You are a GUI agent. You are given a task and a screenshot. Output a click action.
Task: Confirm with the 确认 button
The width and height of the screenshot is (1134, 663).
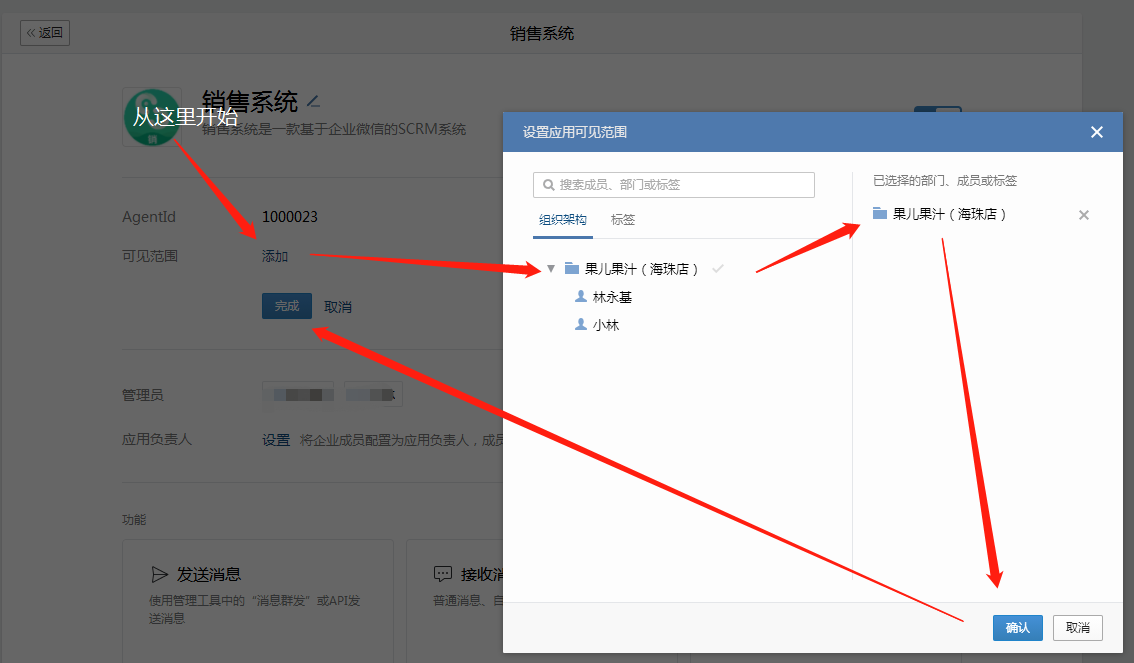pyautogui.click(x=1018, y=628)
